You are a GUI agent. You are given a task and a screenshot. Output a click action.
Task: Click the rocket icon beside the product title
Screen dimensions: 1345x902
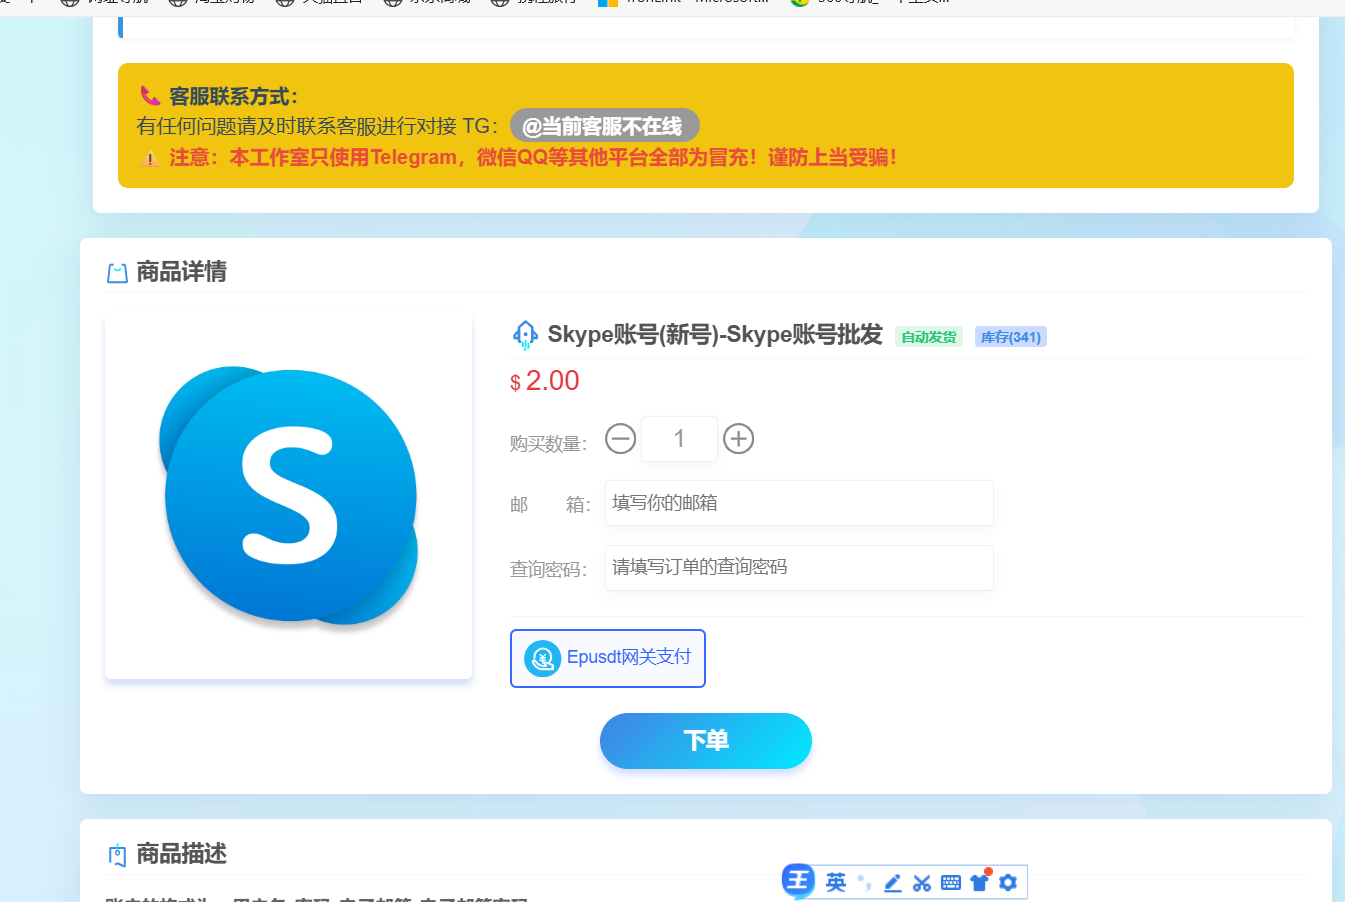525,335
